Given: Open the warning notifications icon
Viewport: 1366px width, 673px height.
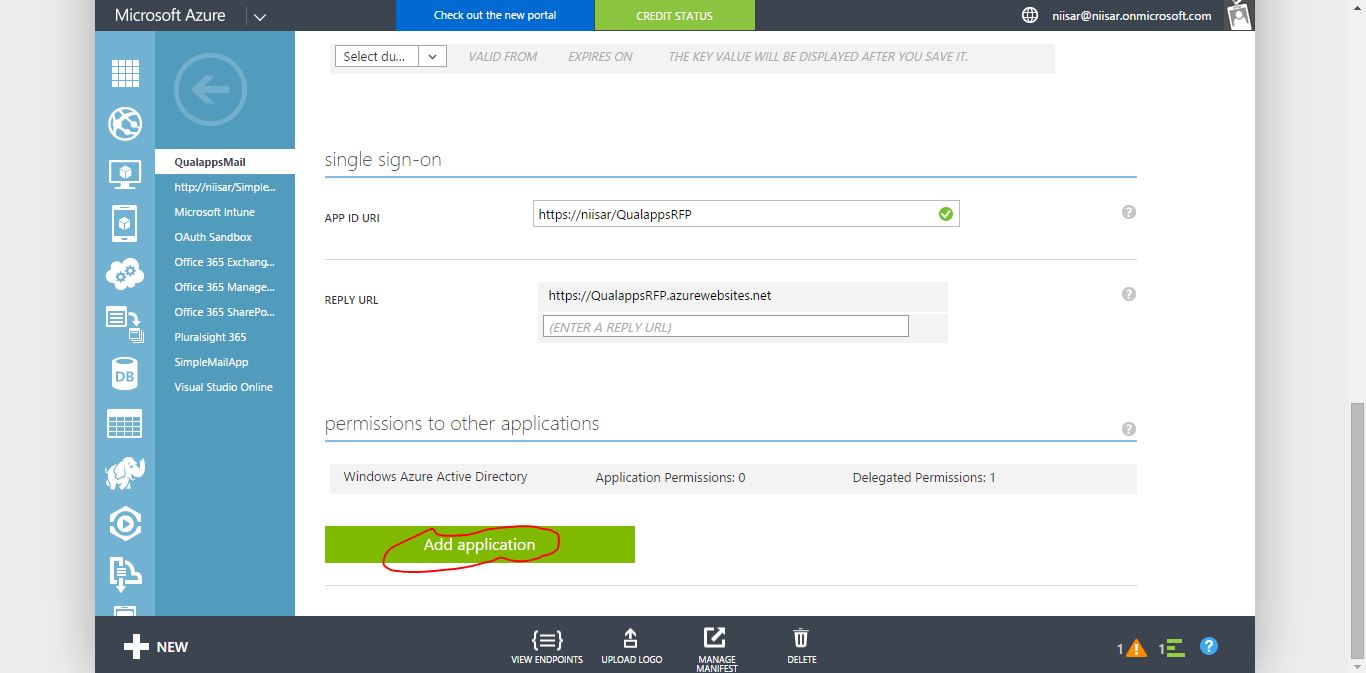Looking at the screenshot, I should tap(1136, 648).
